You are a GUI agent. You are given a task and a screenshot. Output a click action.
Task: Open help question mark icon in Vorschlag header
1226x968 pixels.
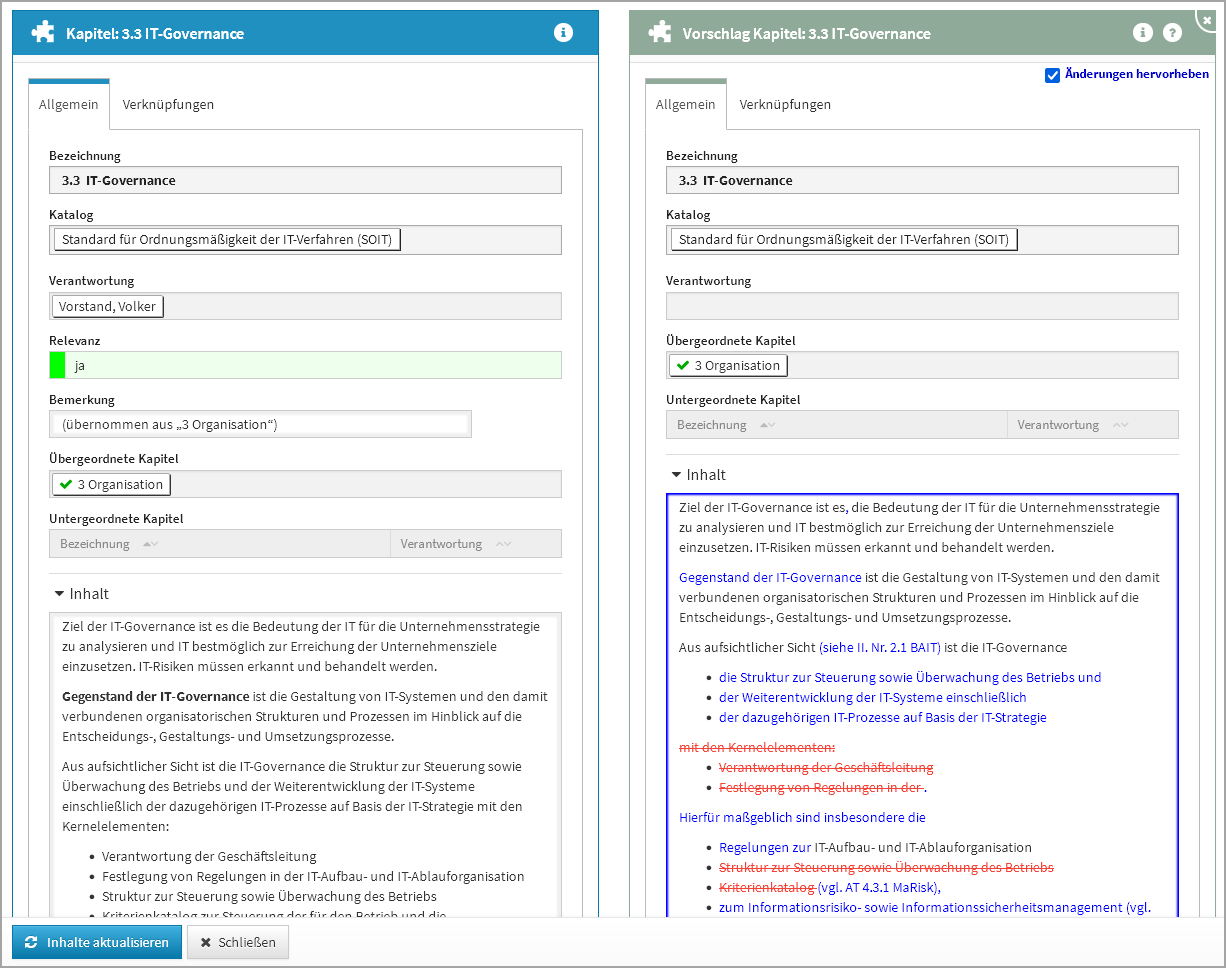(x=1172, y=33)
